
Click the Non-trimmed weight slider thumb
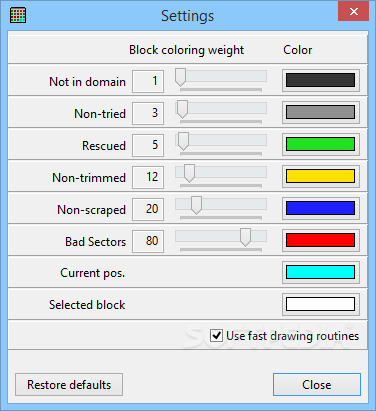tap(189, 173)
